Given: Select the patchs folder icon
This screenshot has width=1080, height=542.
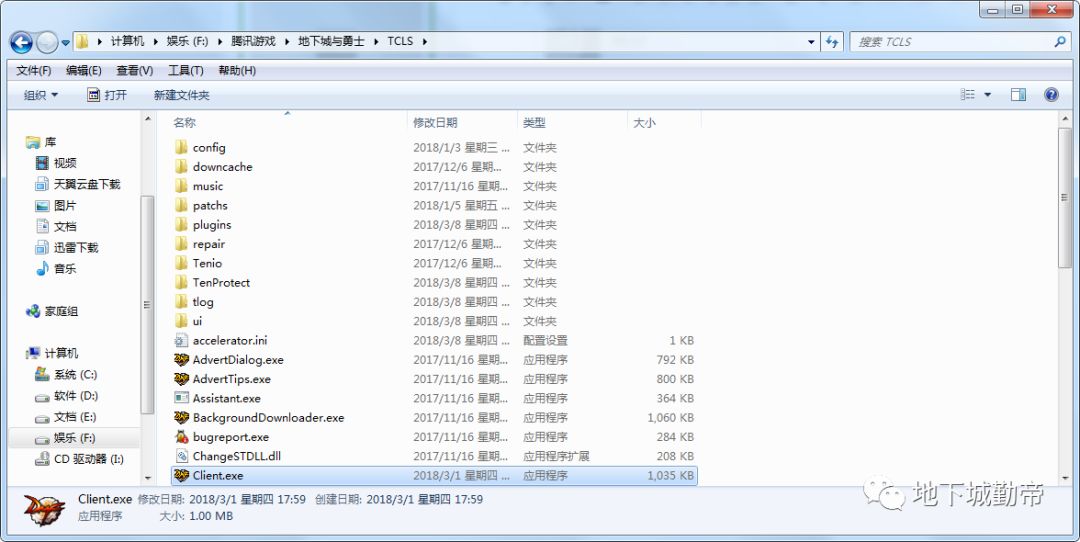Looking at the screenshot, I should coord(181,205).
